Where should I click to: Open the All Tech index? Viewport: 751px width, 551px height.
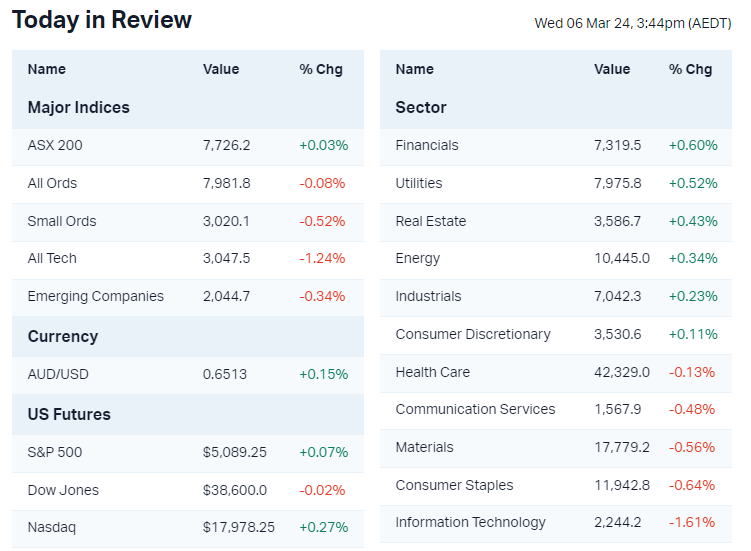[52, 258]
